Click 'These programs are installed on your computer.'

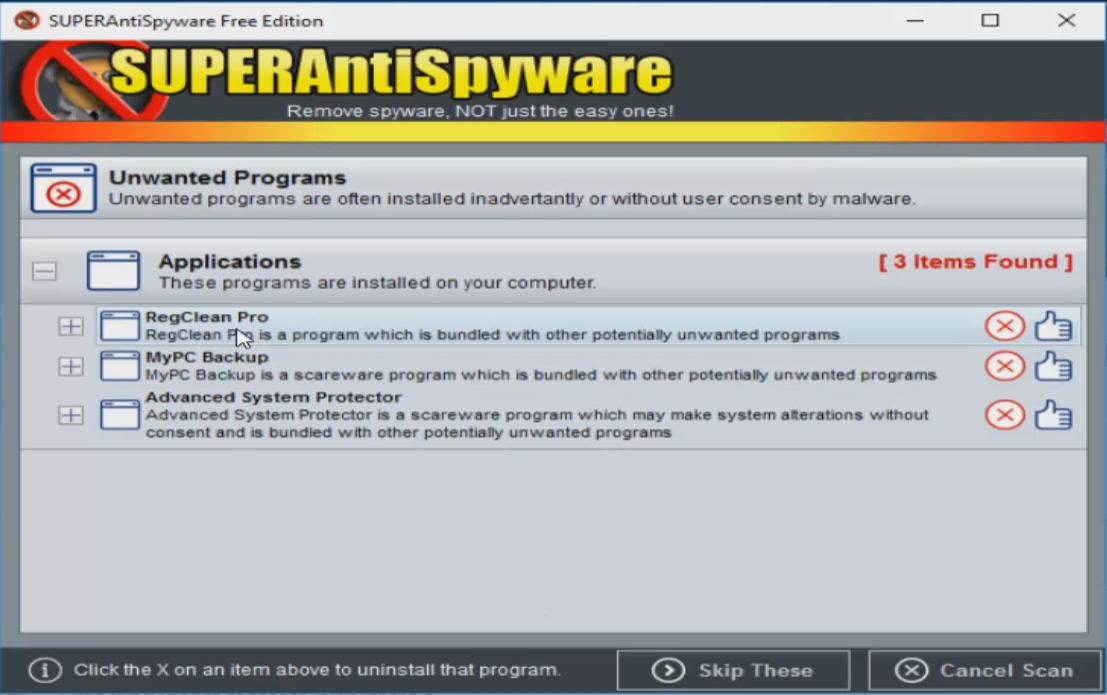pos(377,283)
